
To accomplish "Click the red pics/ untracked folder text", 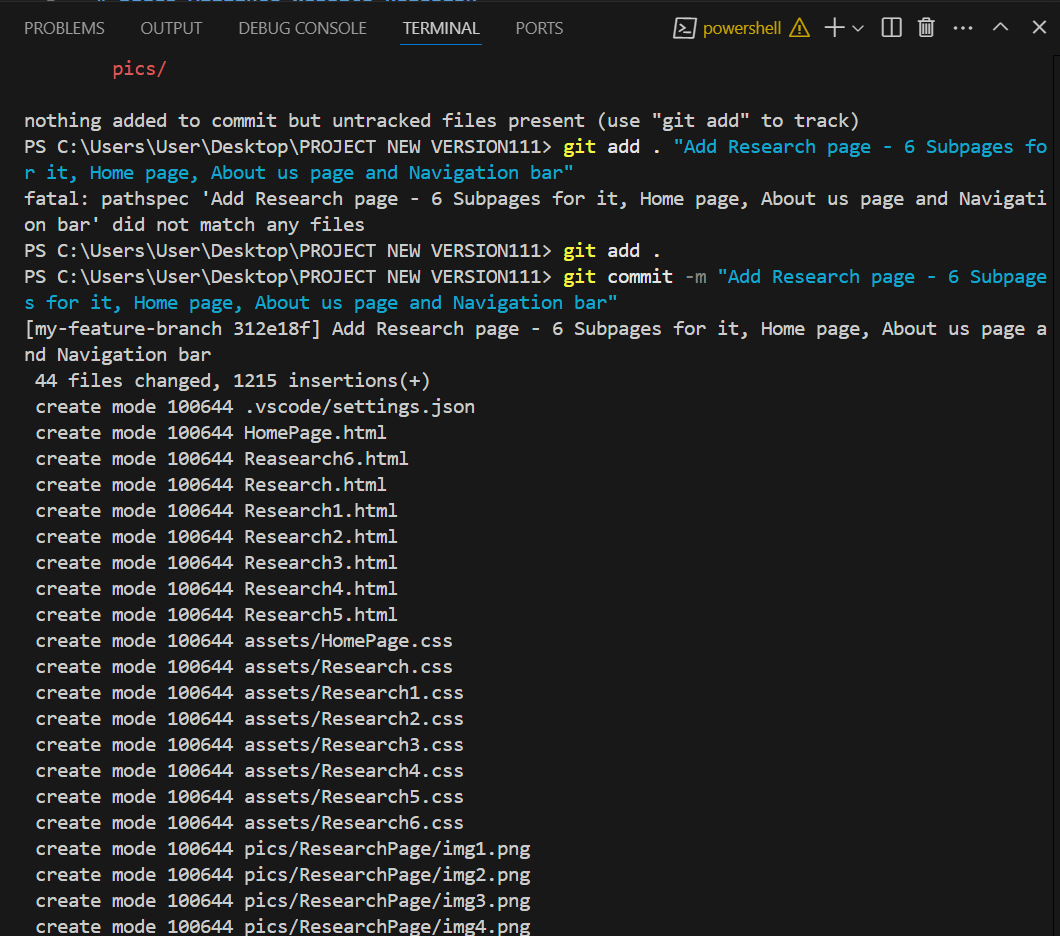I will click(x=139, y=69).
